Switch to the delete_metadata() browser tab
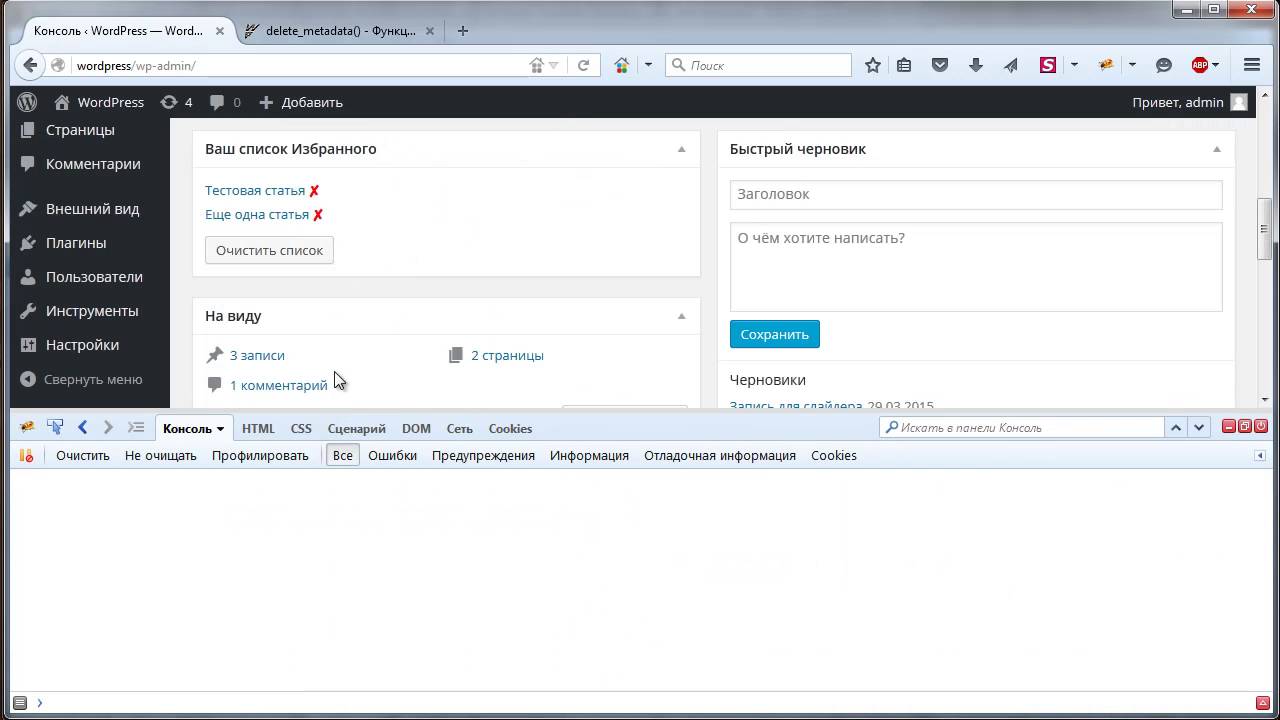 tap(340, 31)
